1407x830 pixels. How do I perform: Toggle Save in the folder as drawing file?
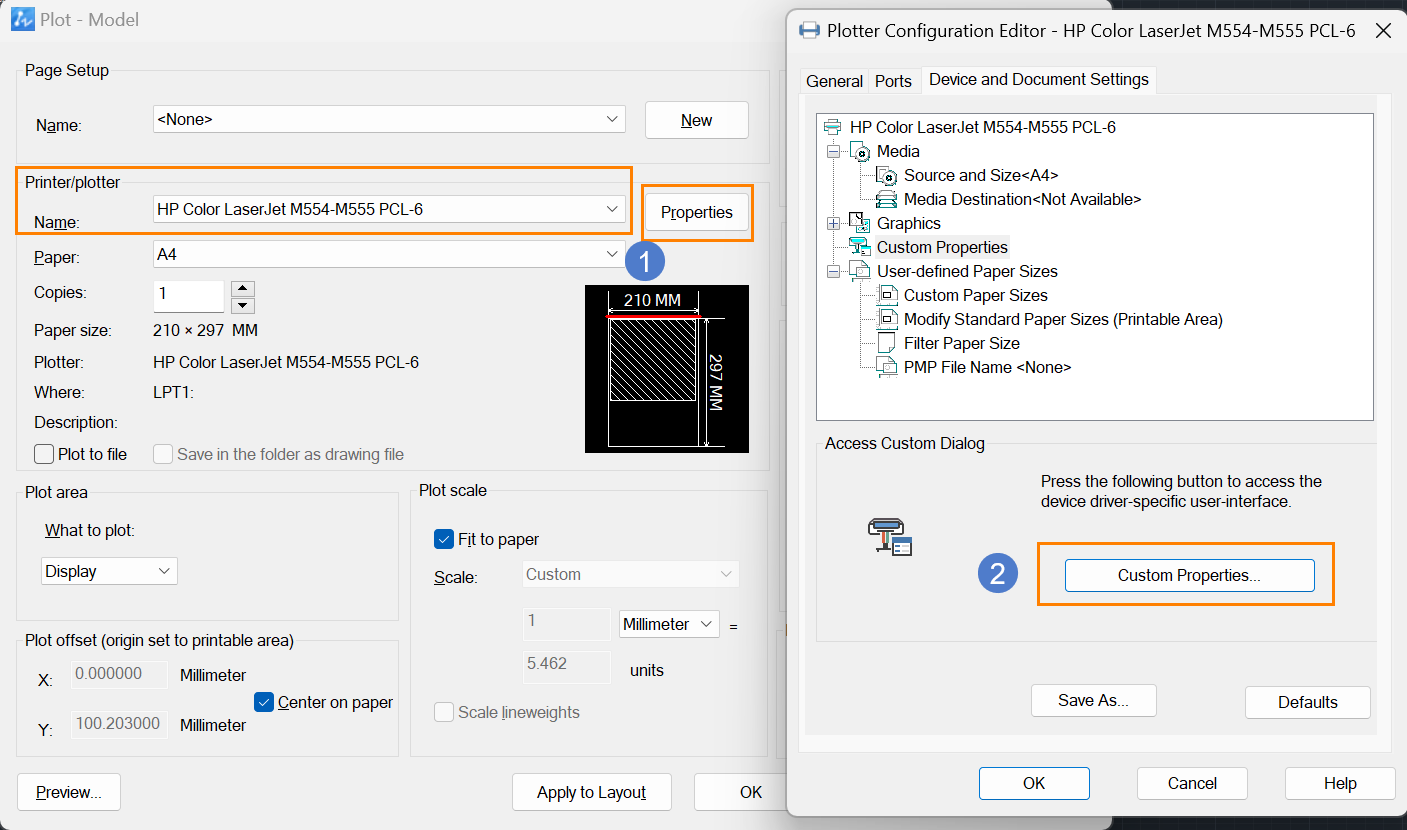click(163, 454)
